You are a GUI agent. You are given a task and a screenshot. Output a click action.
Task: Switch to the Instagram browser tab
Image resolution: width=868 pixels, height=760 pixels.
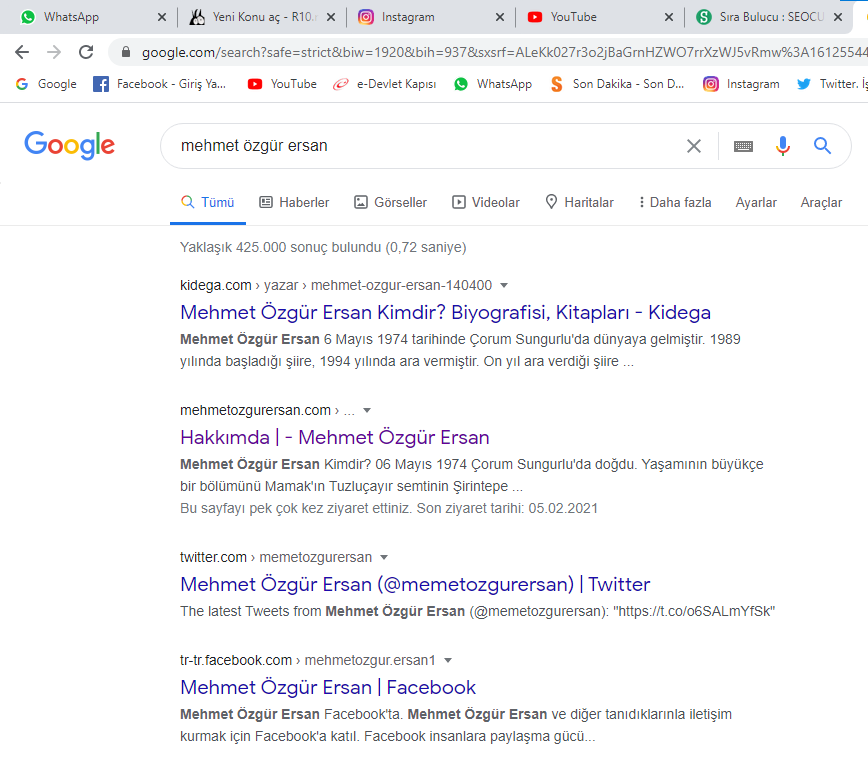coord(431,17)
